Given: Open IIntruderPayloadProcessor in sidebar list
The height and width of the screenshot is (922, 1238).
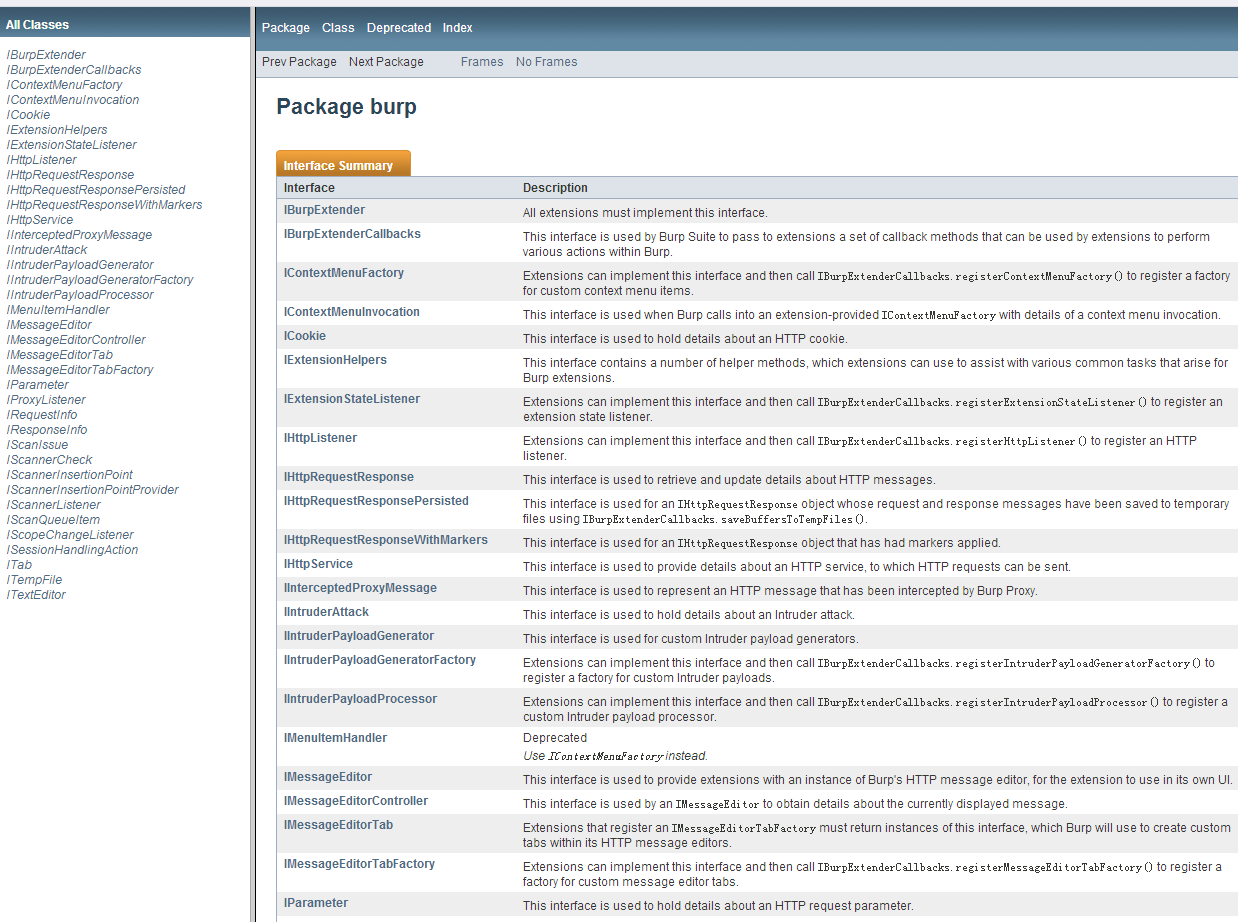Looking at the screenshot, I should pos(80,295).
